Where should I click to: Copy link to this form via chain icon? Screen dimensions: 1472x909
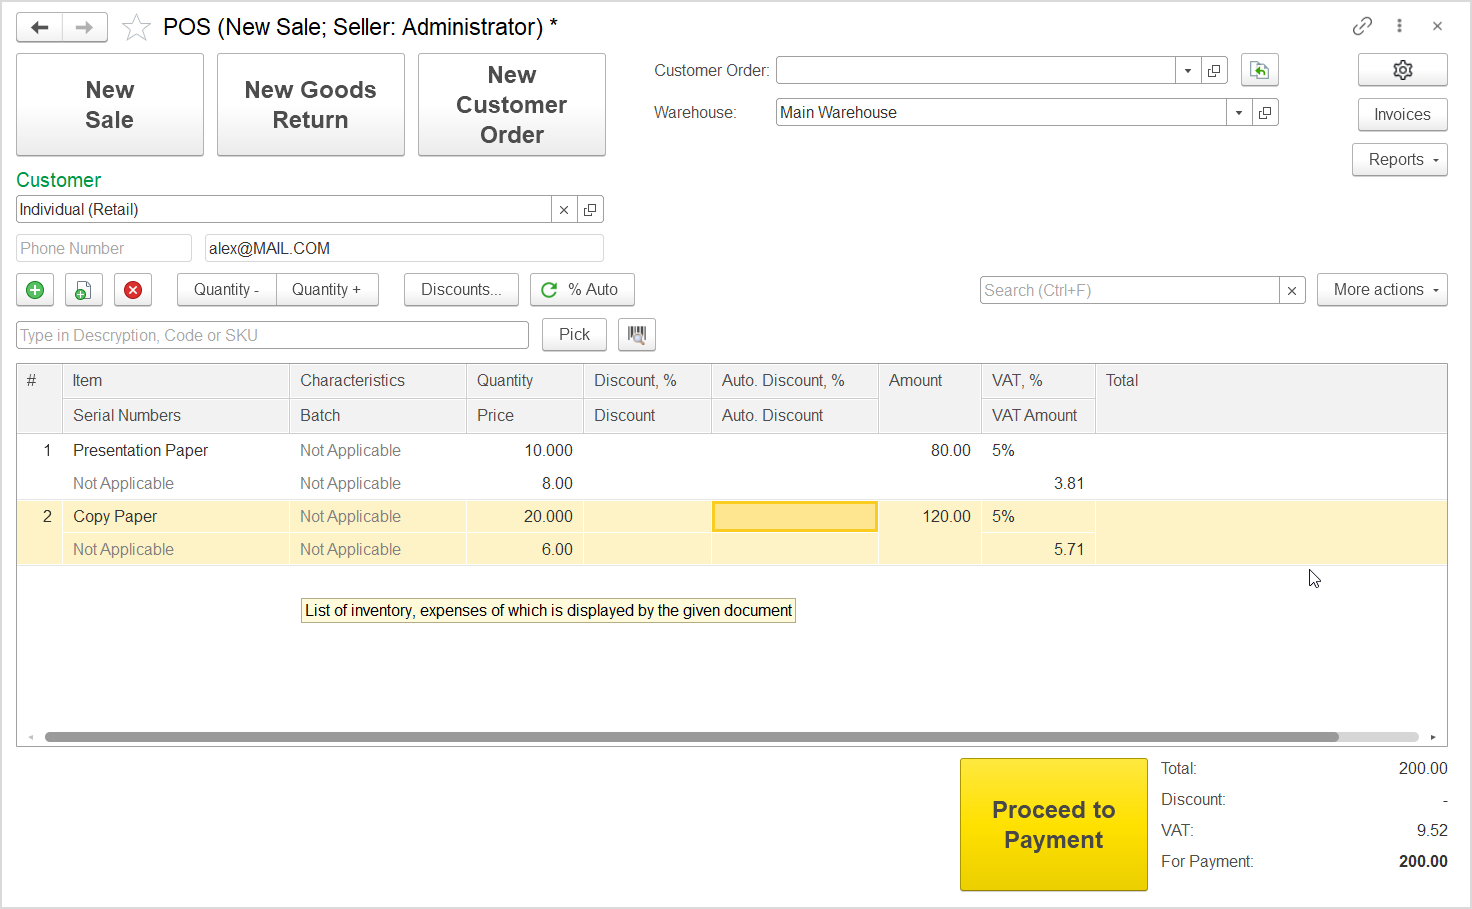pos(1362,26)
